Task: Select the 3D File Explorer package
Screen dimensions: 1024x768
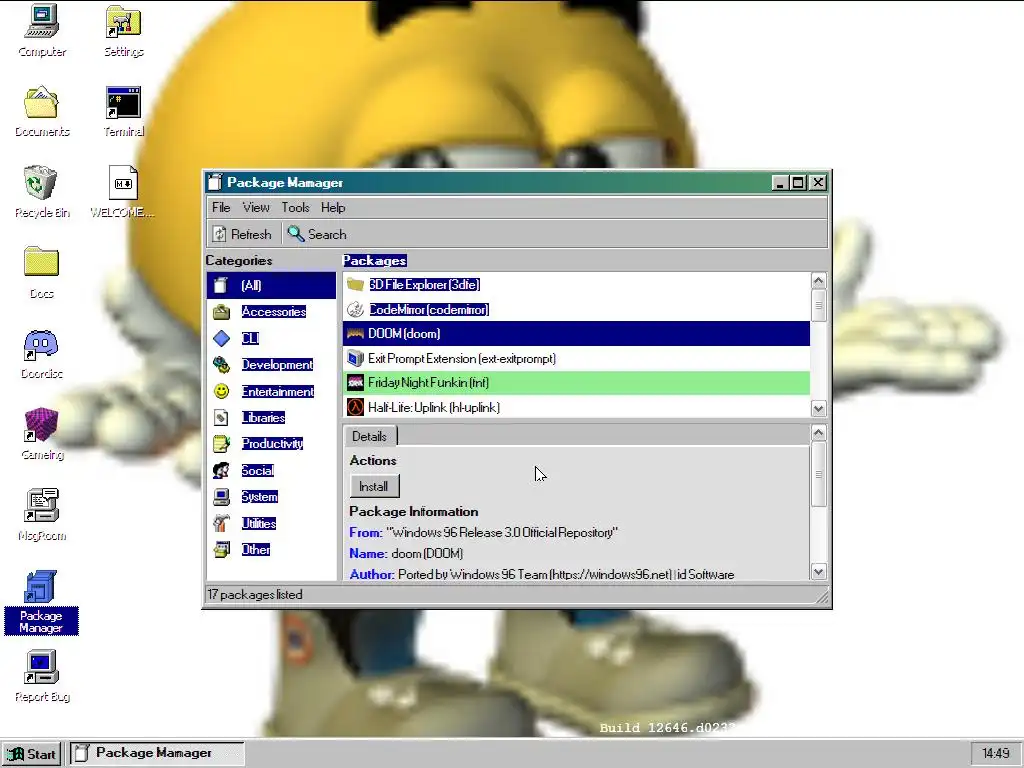Action: pyautogui.click(x=577, y=285)
